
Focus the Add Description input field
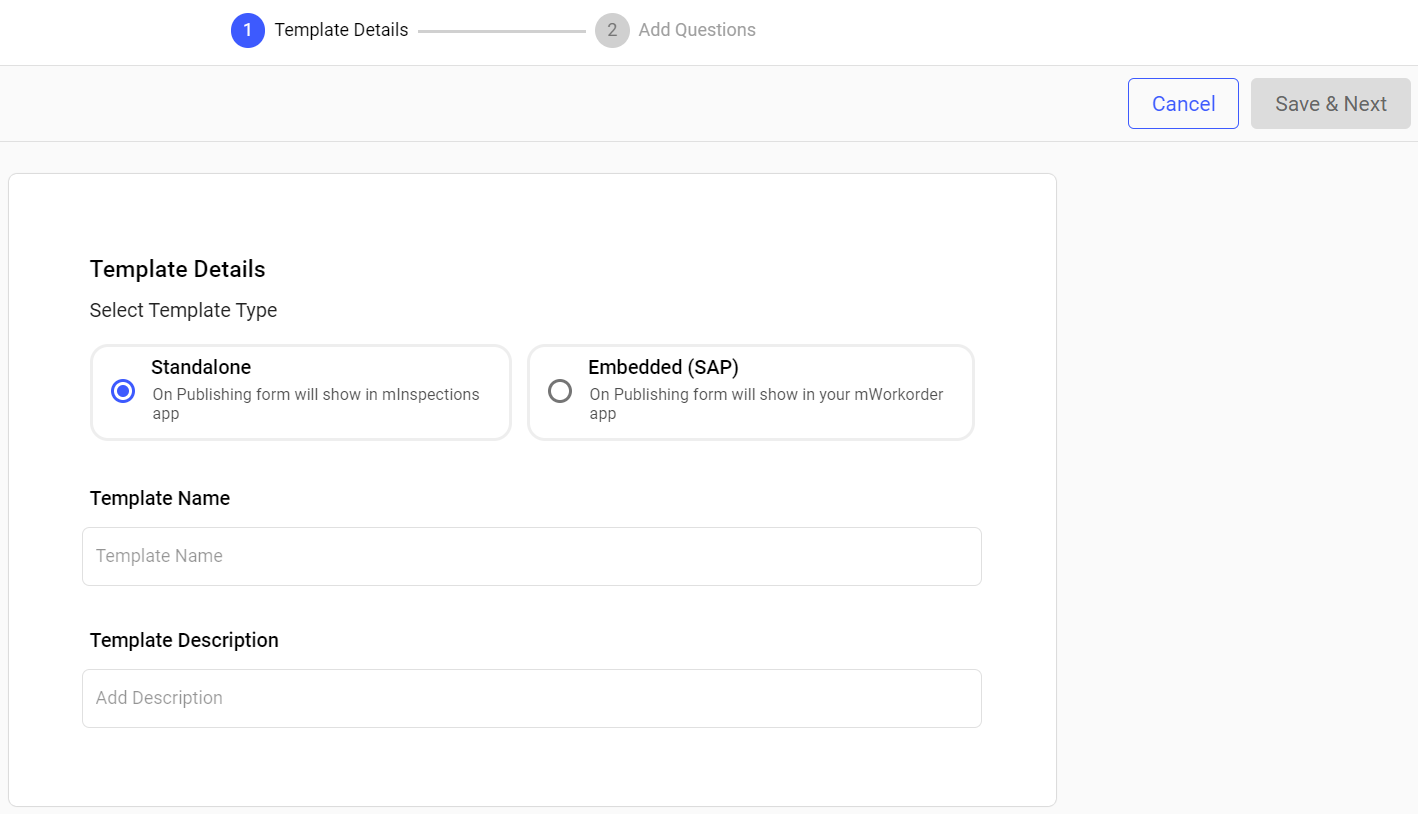point(531,698)
